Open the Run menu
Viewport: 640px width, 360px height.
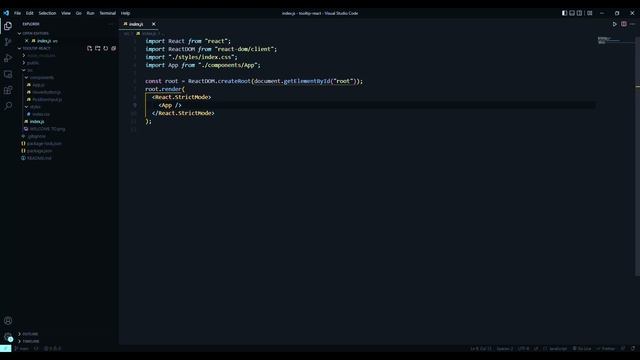click(x=90, y=13)
